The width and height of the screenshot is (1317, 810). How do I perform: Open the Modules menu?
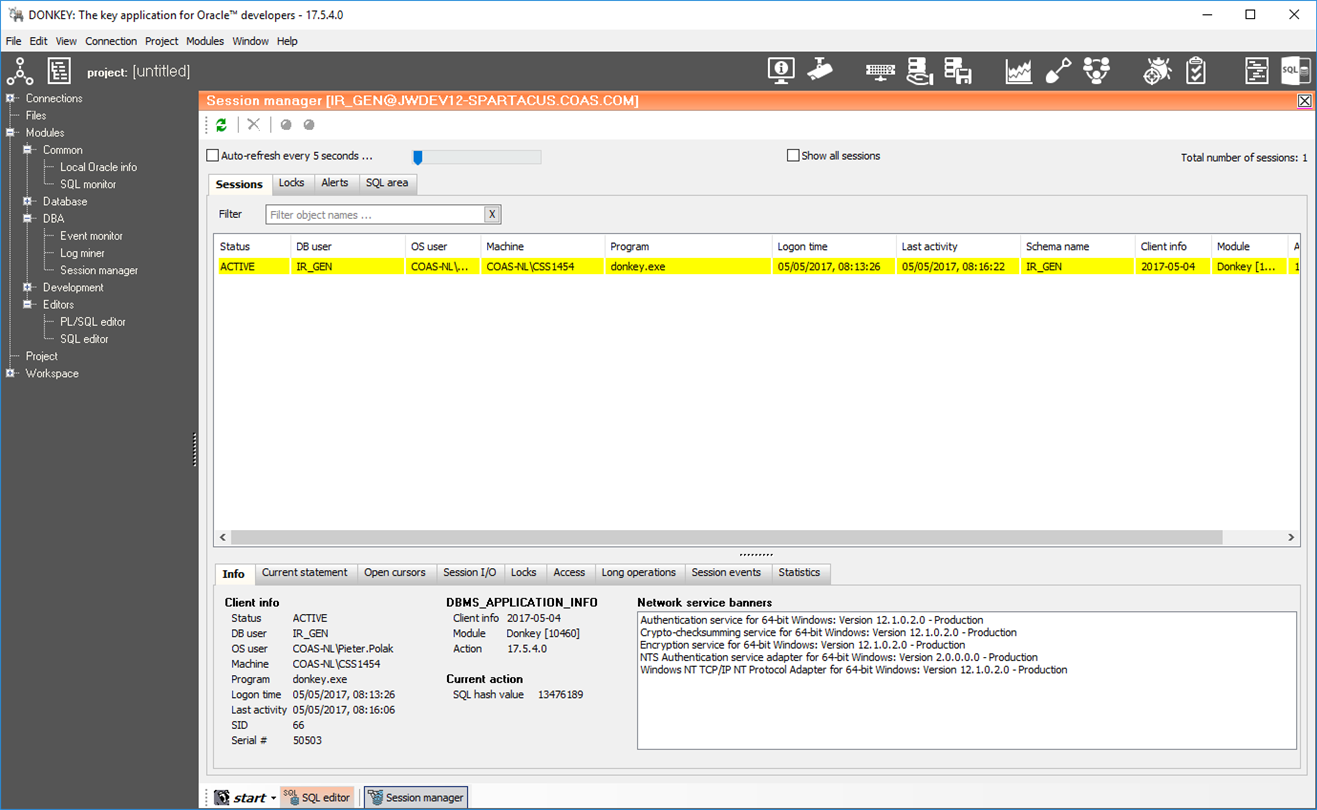coord(205,41)
